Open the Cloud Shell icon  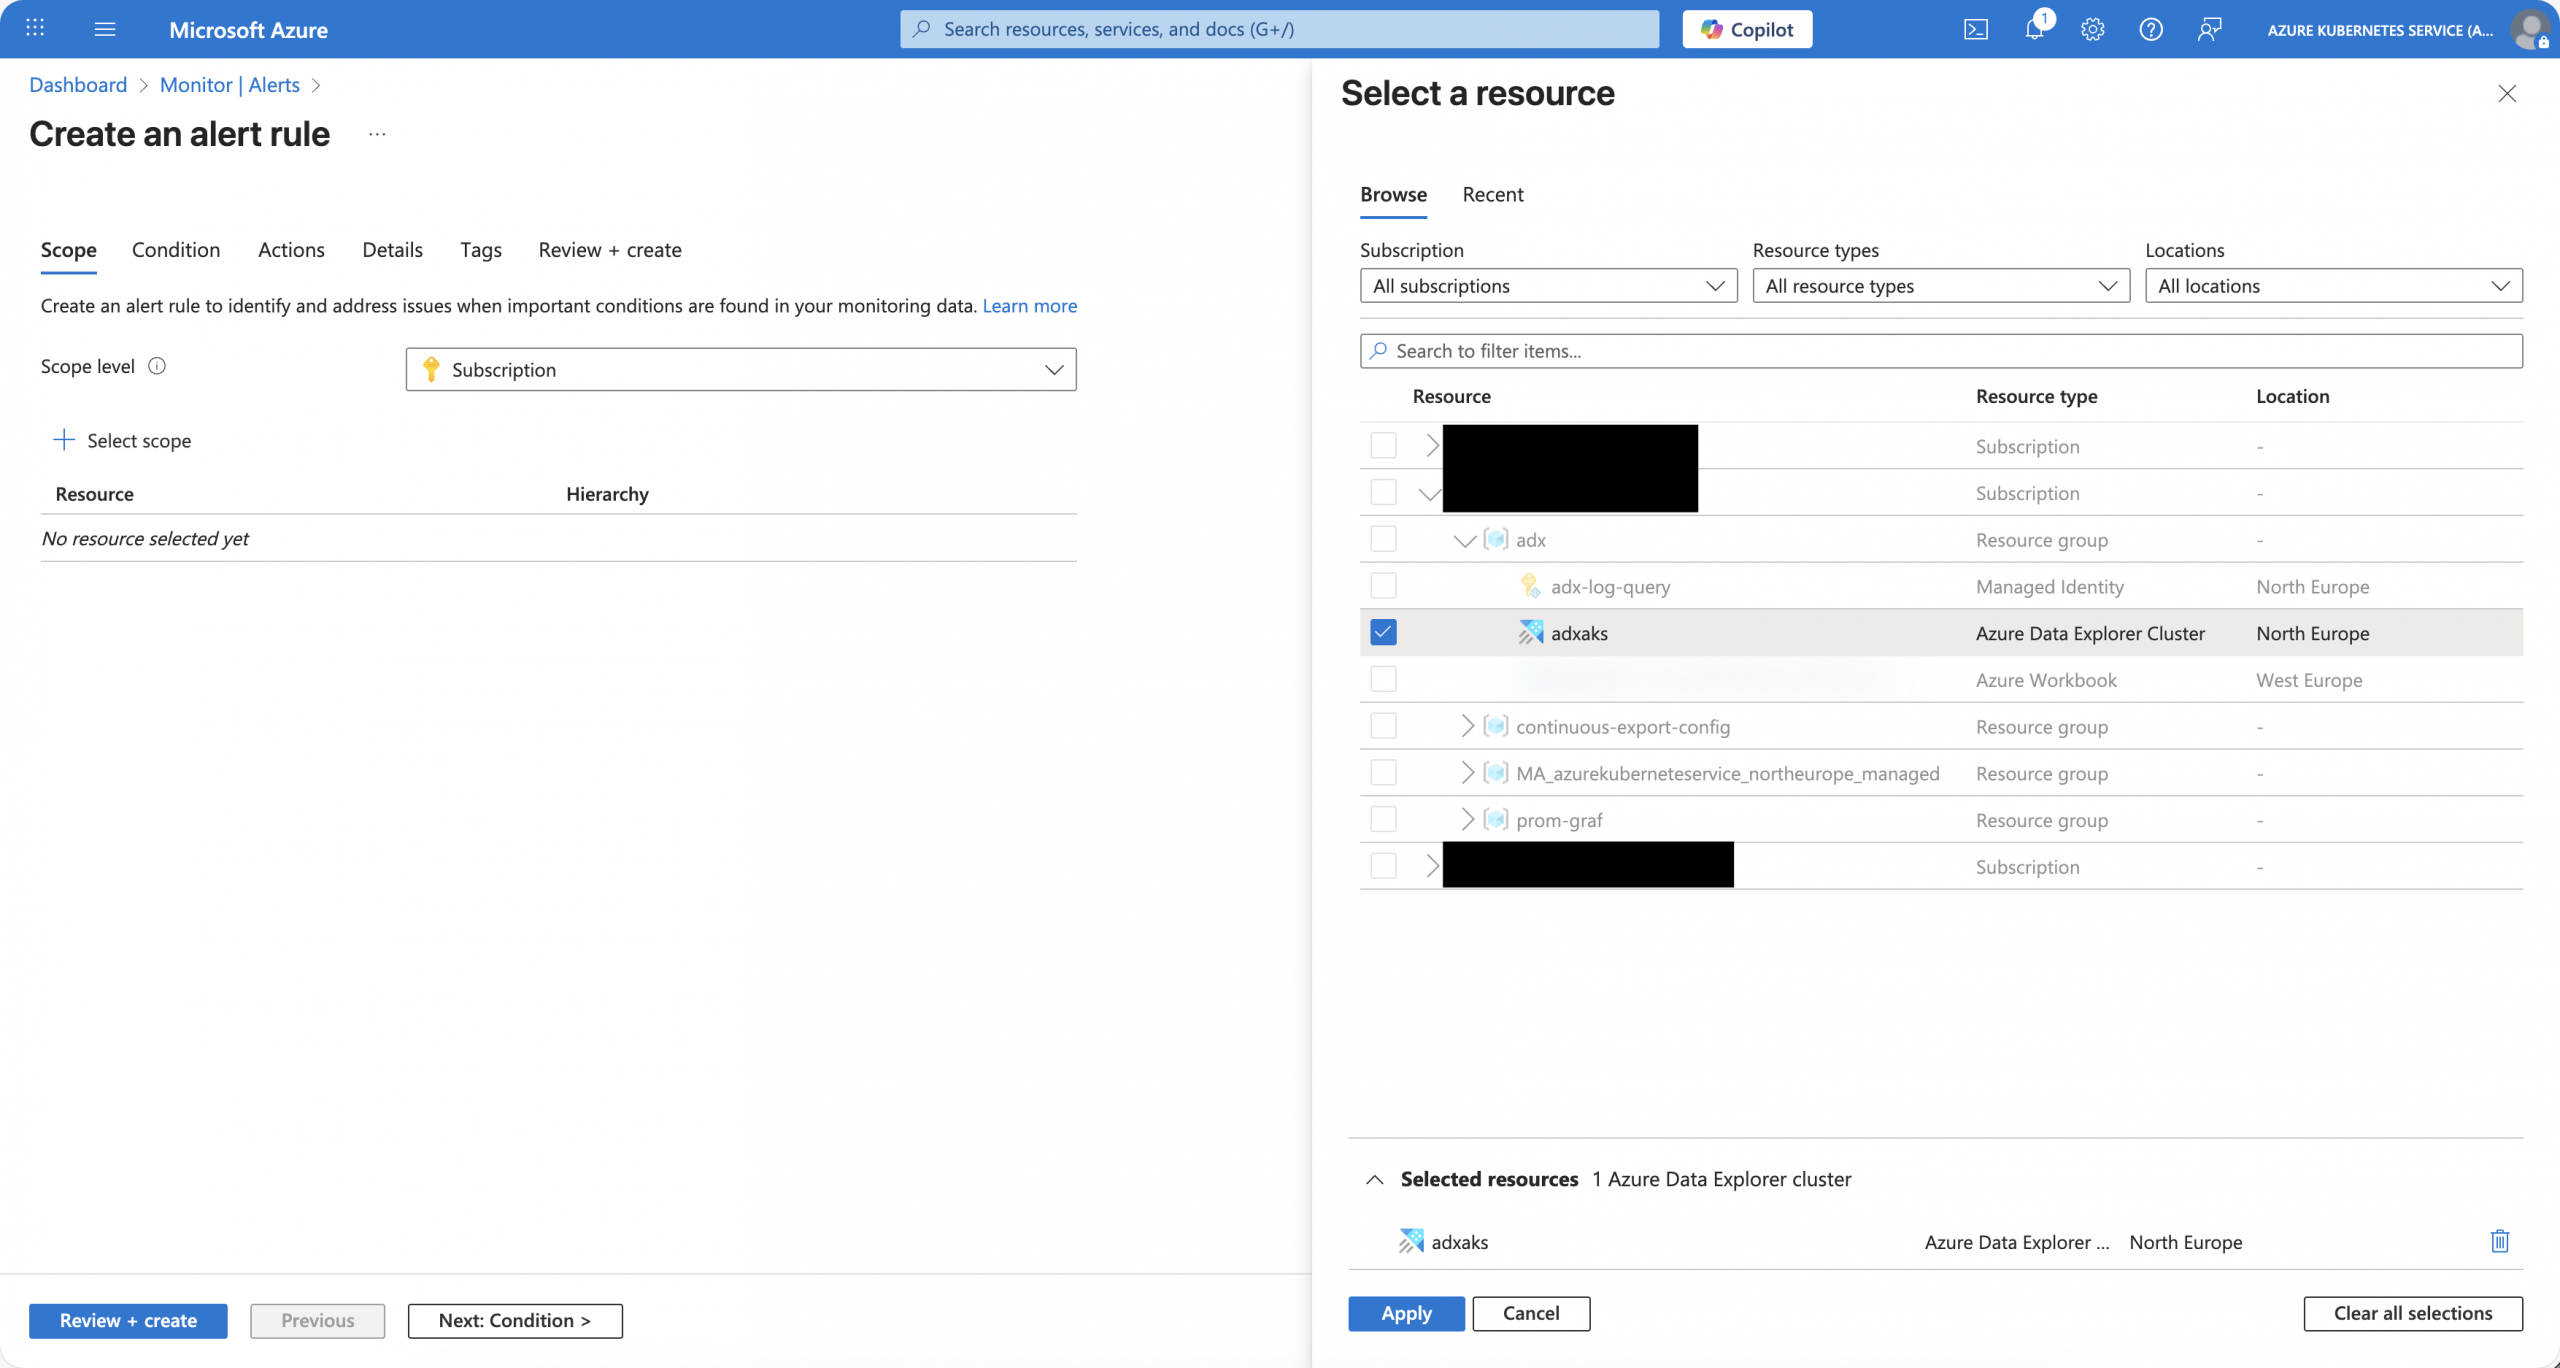point(1975,29)
